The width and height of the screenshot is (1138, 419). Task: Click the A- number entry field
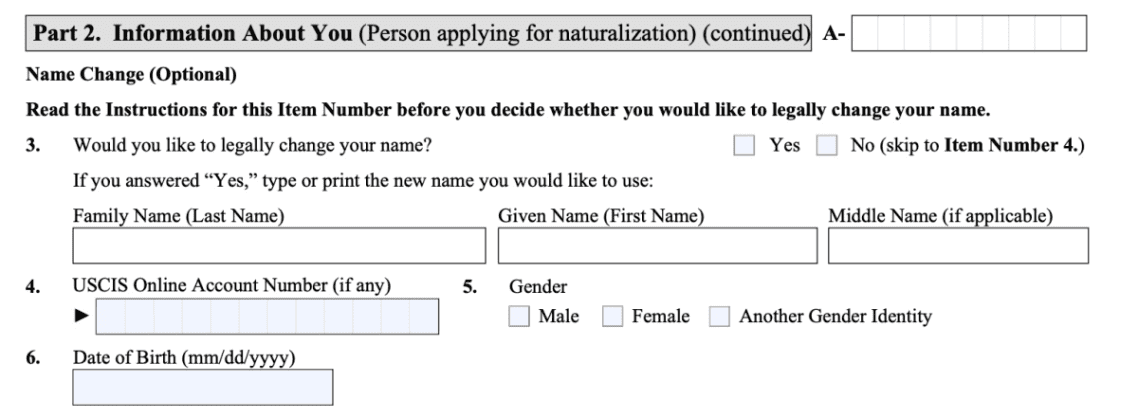tap(969, 33)
